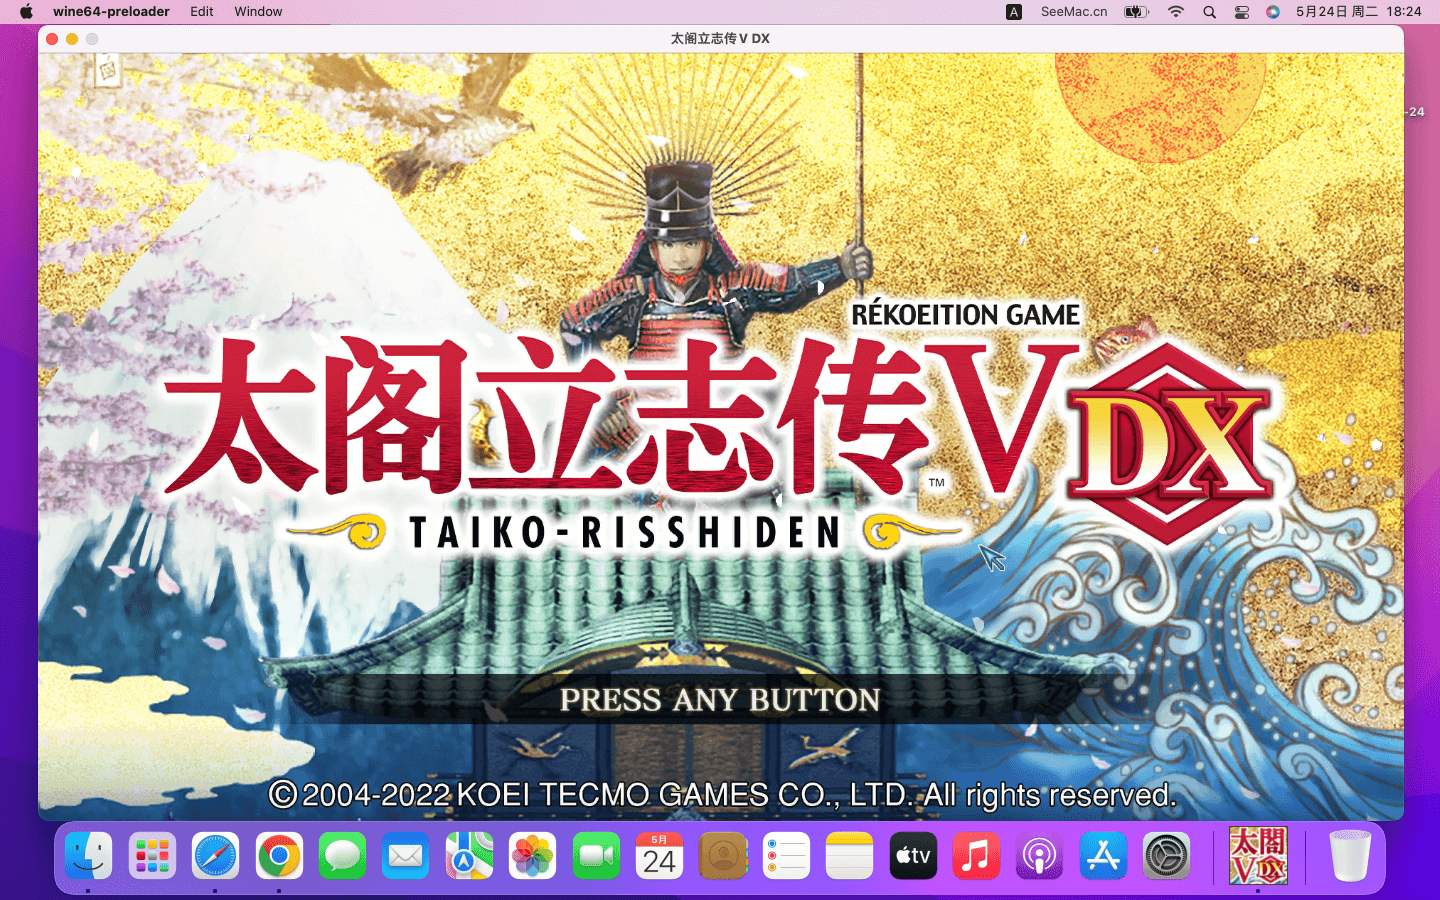Open the wine64-preloader app menu
Image resolution: width=1440 pixels, height=900 pixels.
[x=111, y=12]
